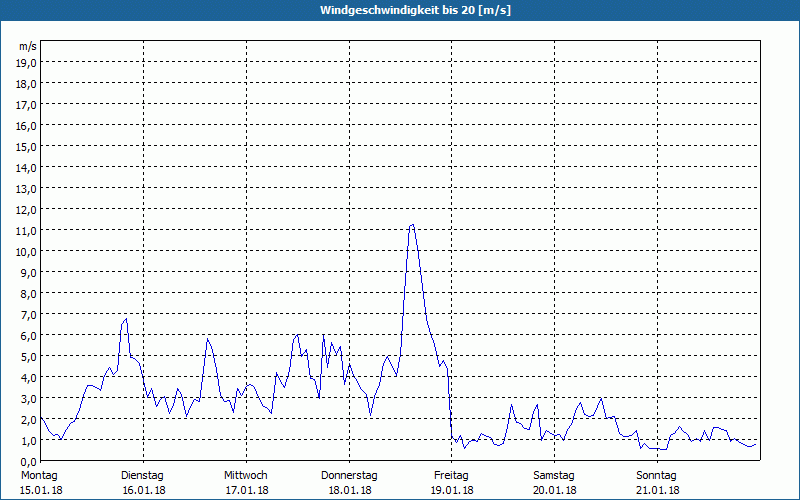
Task: Click the '1,0' axis value
Action: click(x=29, y=441)
